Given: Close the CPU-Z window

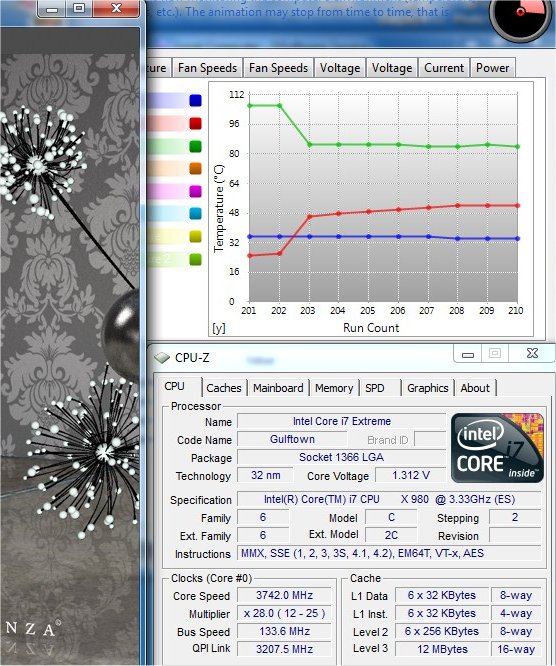Looking at the screenshot, I should pos(533,353).
